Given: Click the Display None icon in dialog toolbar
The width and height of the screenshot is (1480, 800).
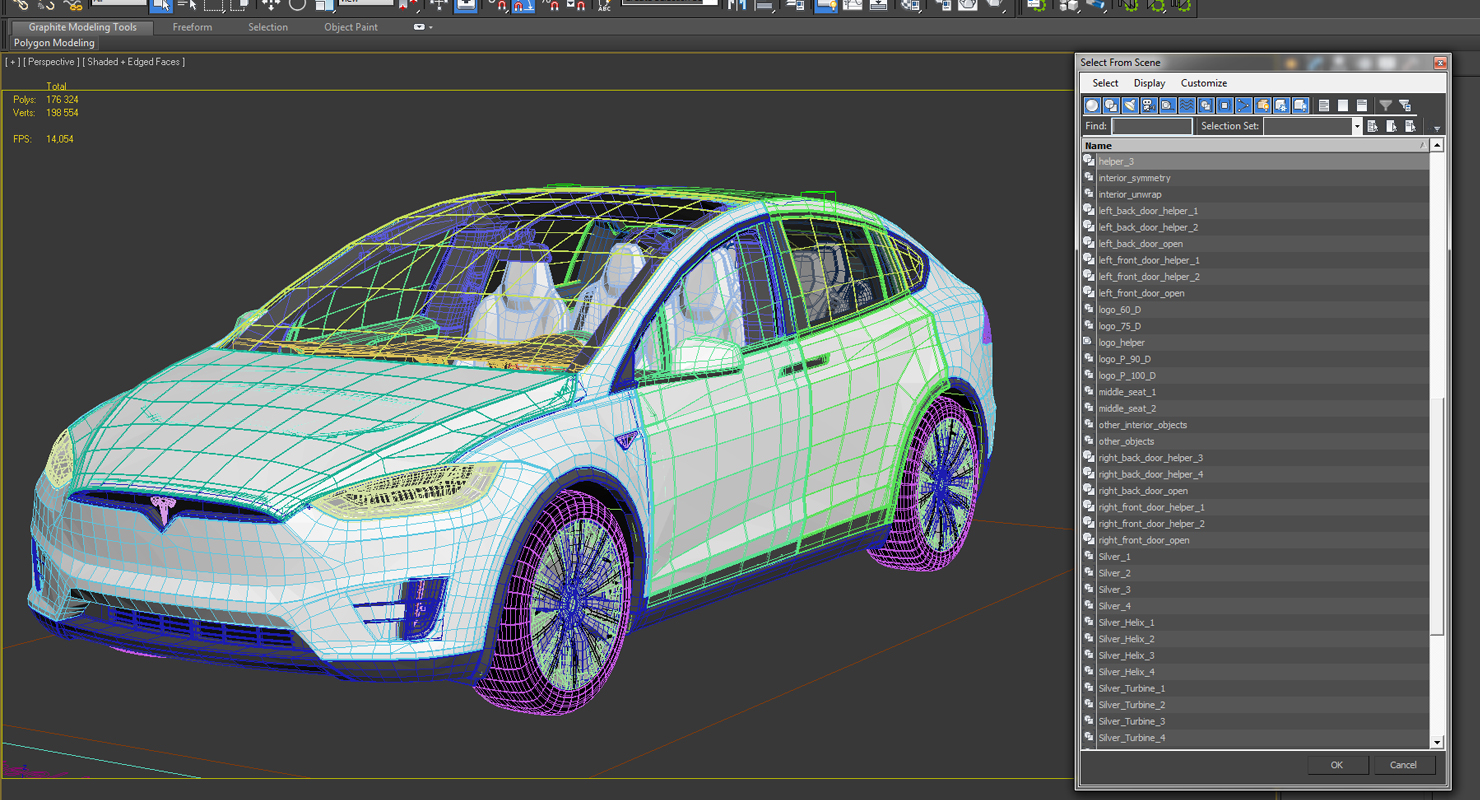Looking at the screenshot, I should click(1343, 105).
